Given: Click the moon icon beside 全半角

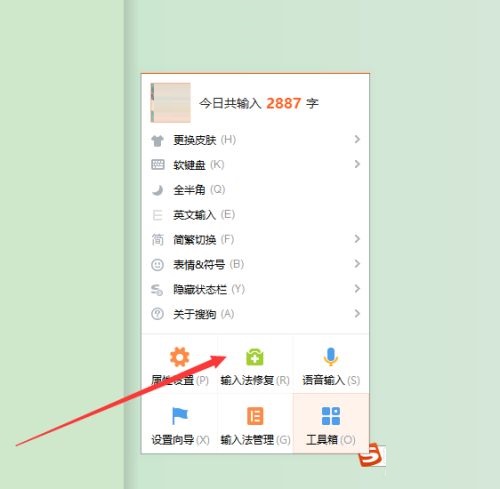Looking at the screenshot, I should click(x=157, y=190).
